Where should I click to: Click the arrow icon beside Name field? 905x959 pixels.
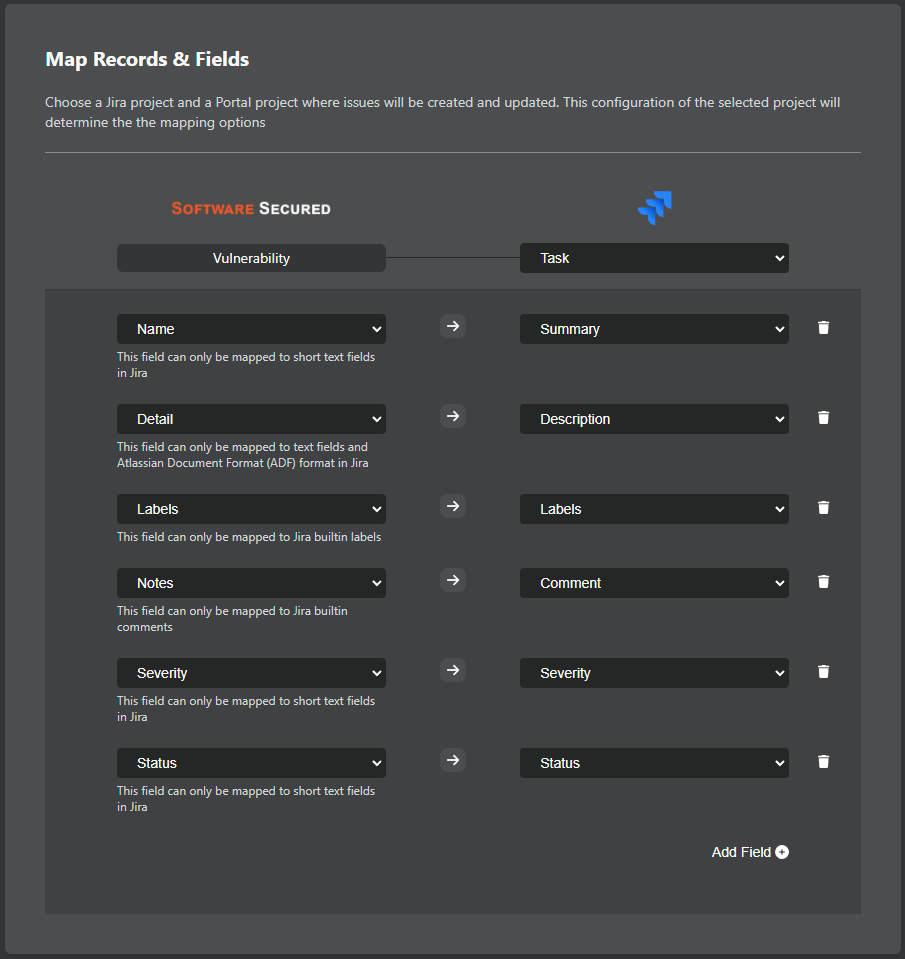[453, 326]
